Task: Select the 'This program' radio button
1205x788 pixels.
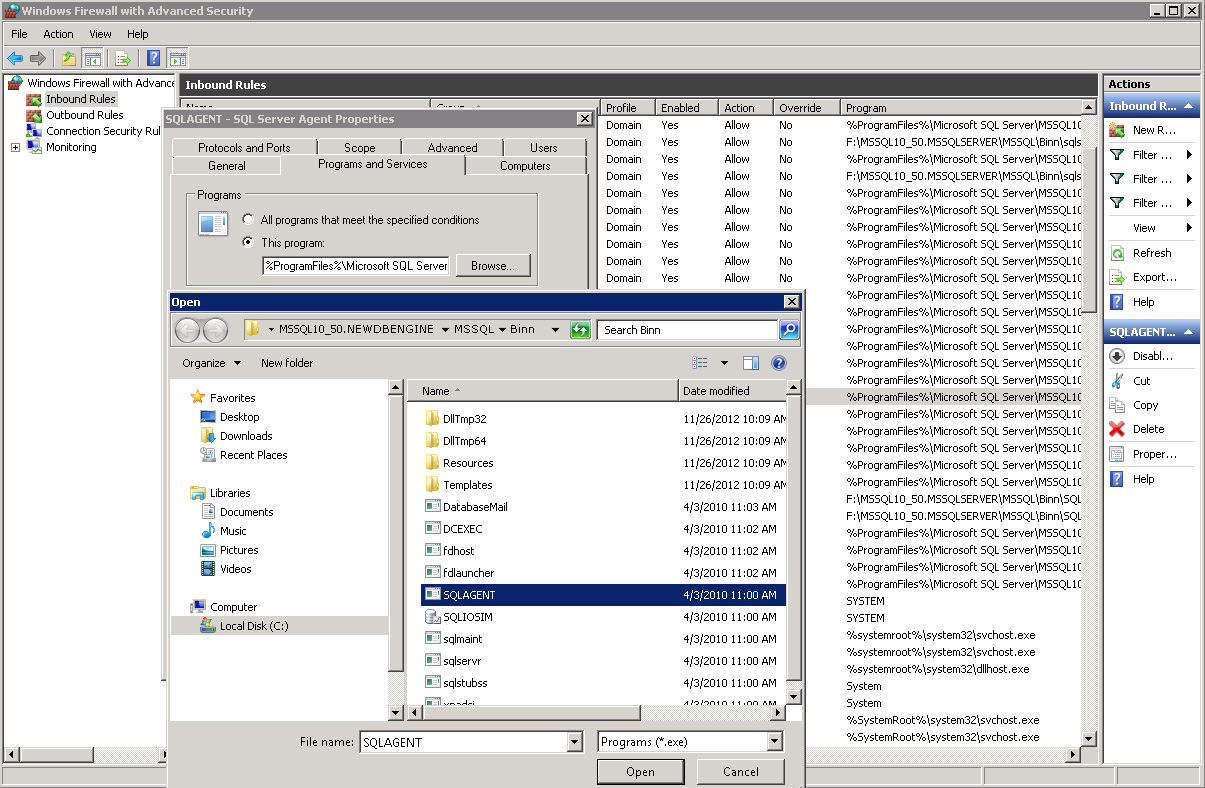Action: coord(248,243)
